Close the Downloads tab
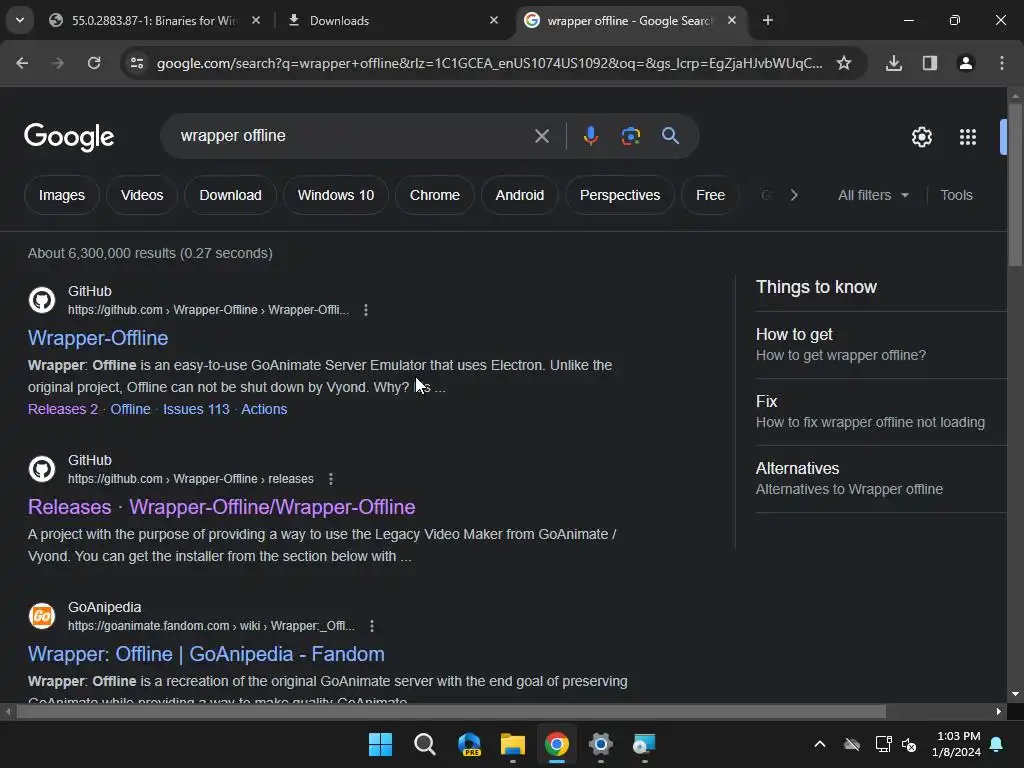 pos(494,20)
